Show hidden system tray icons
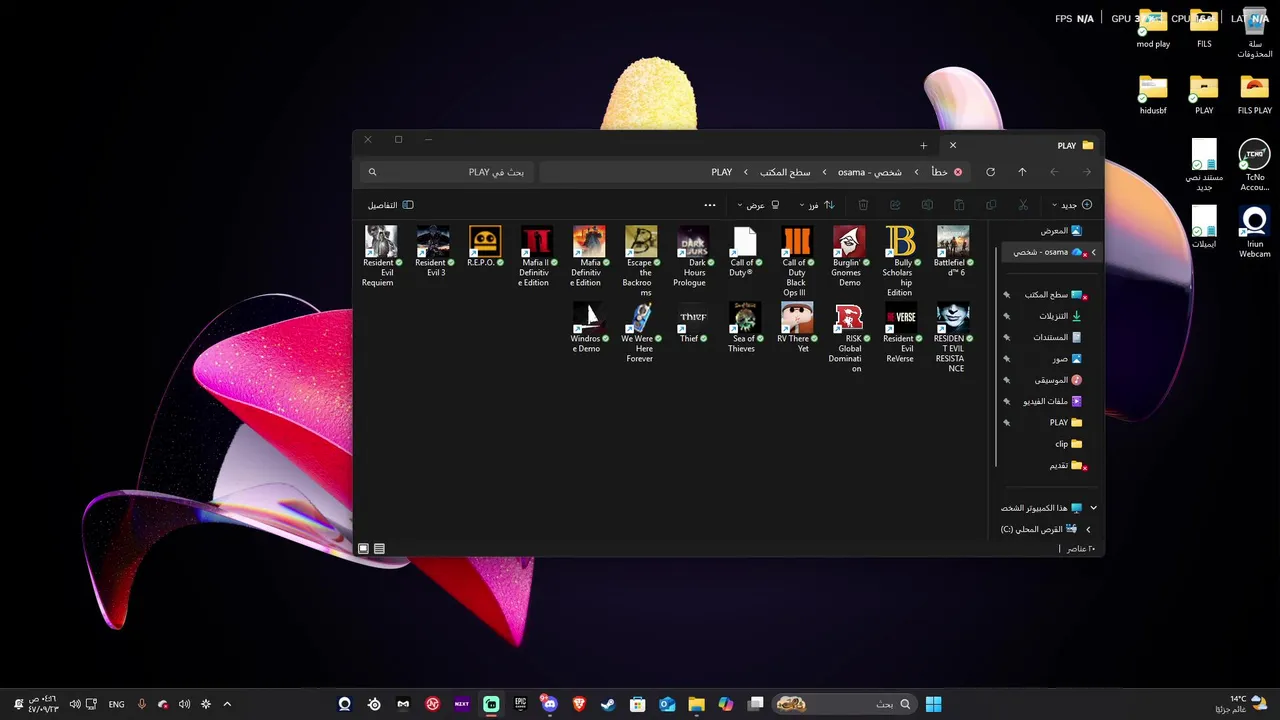 coord(227,704)
